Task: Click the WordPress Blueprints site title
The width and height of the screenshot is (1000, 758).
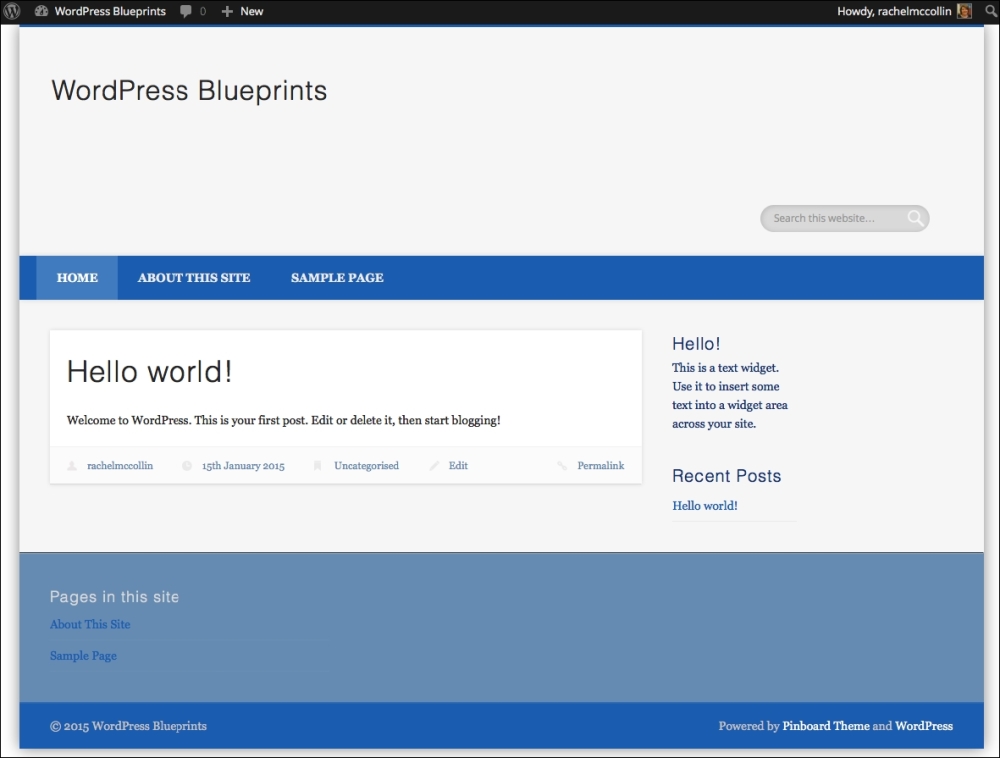Action: 189,91
